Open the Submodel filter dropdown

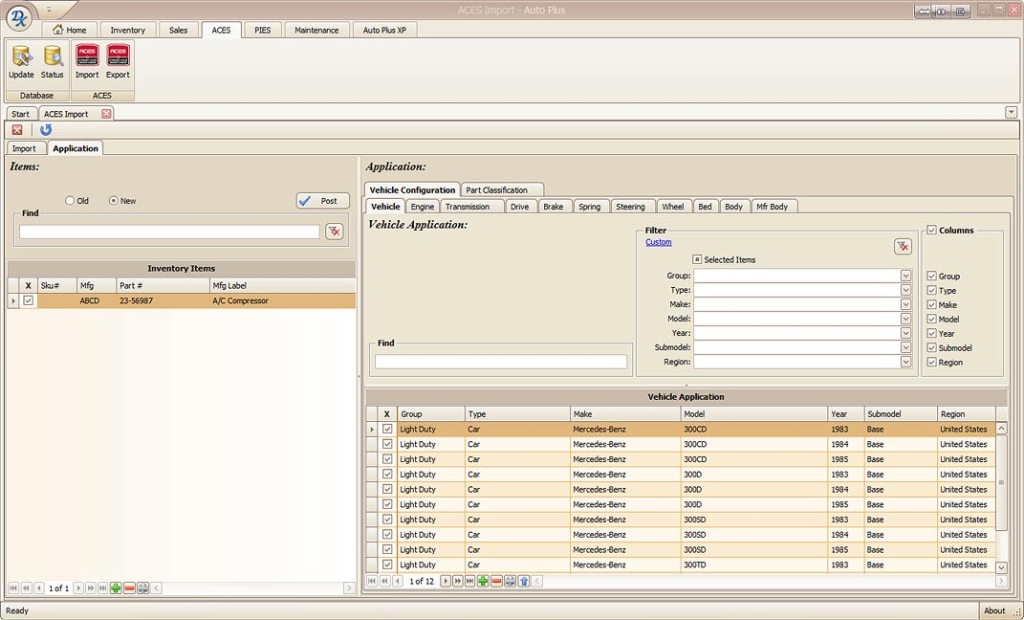coord(906,348)
